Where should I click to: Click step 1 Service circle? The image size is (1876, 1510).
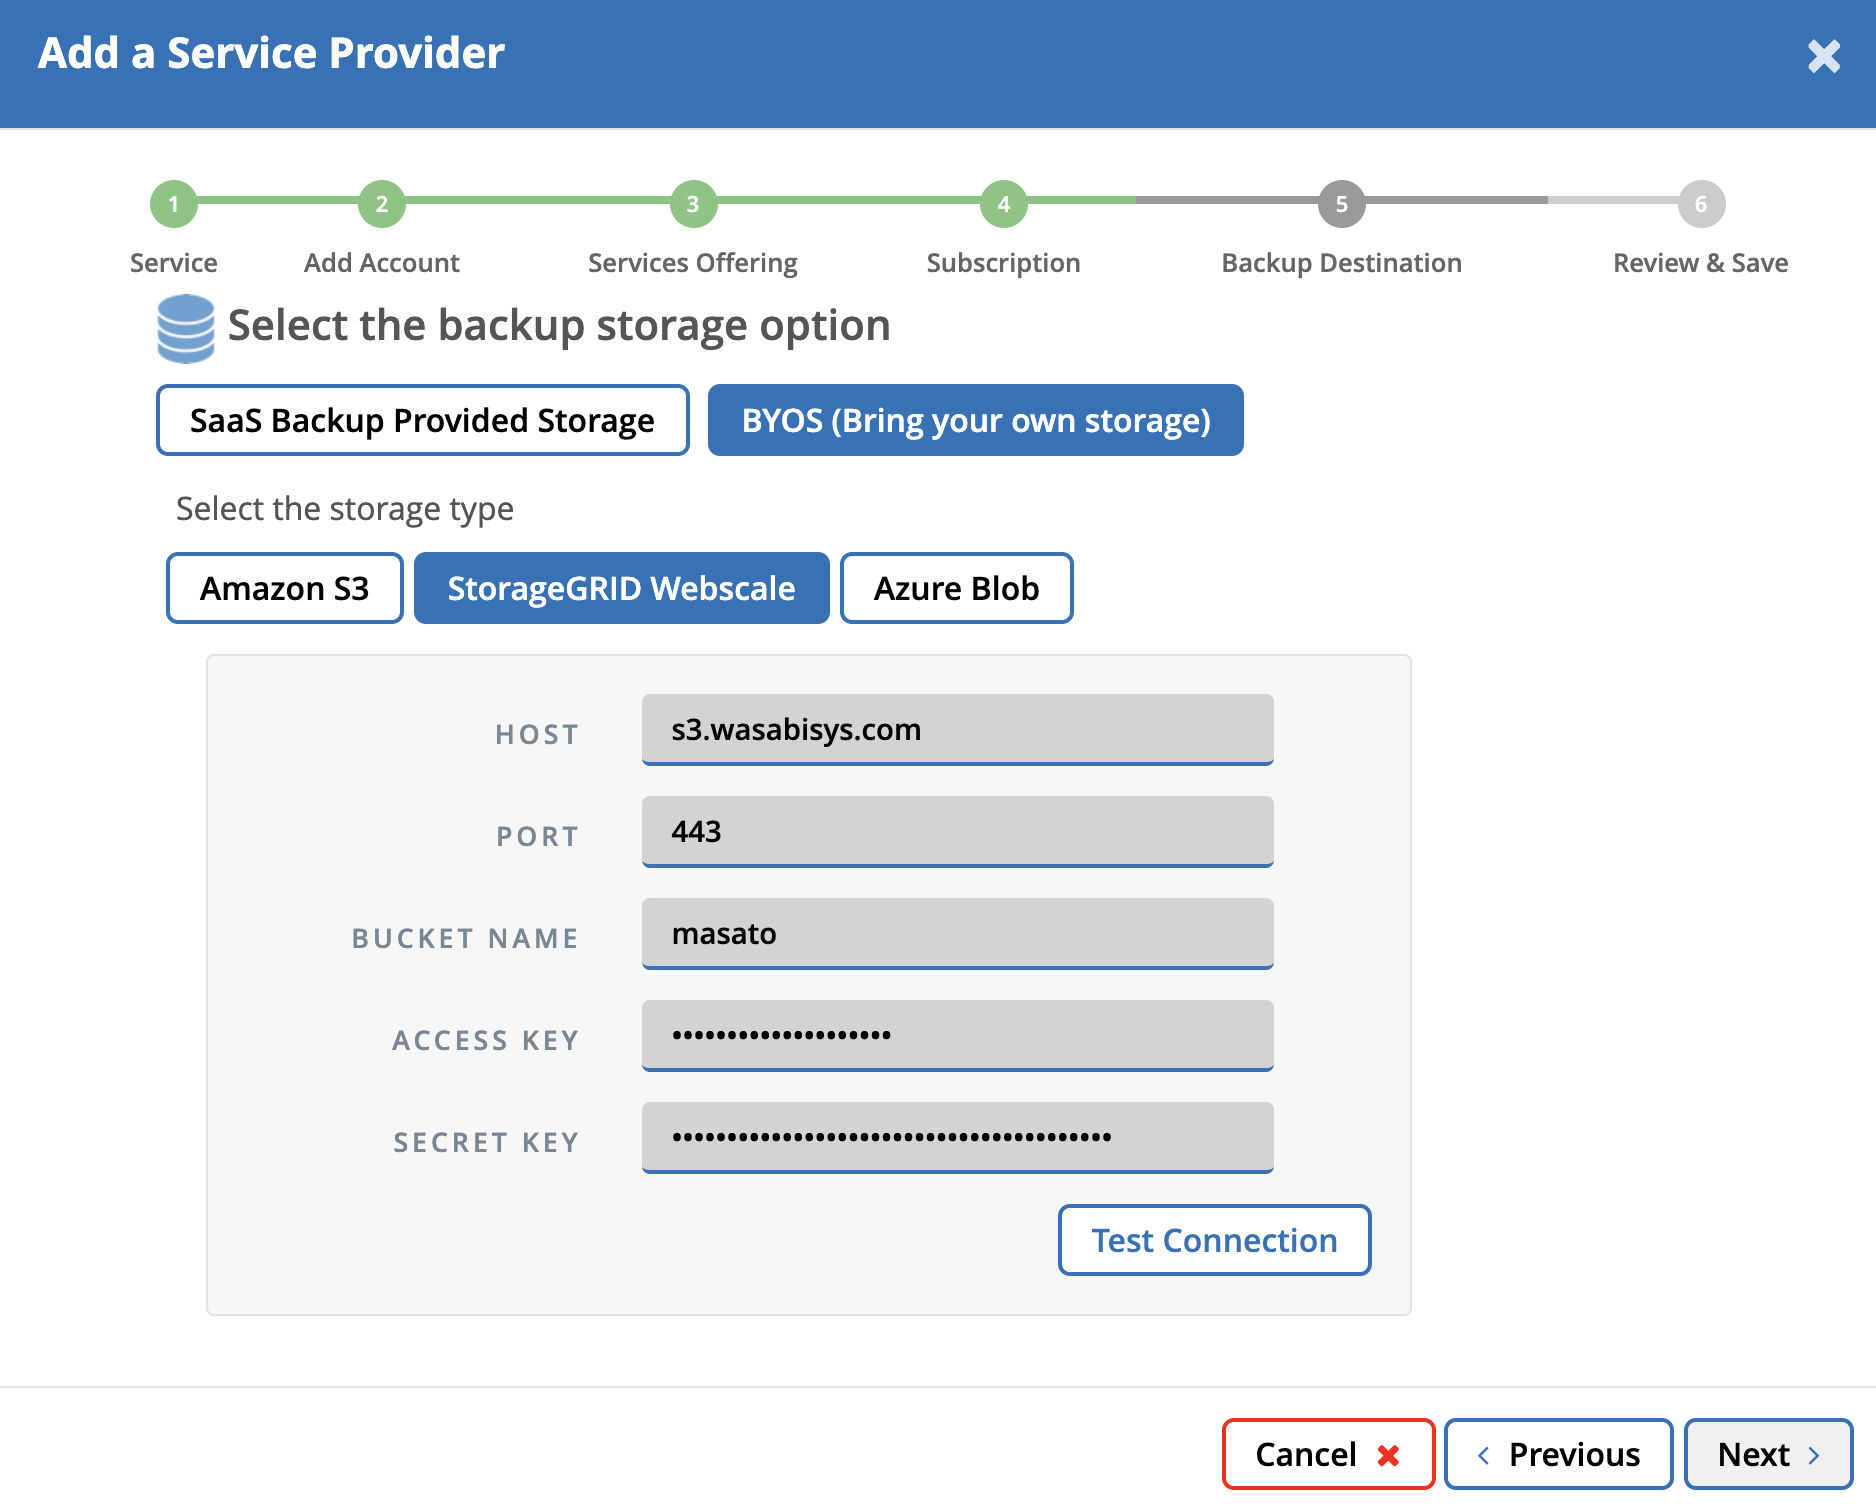[174, 204]
